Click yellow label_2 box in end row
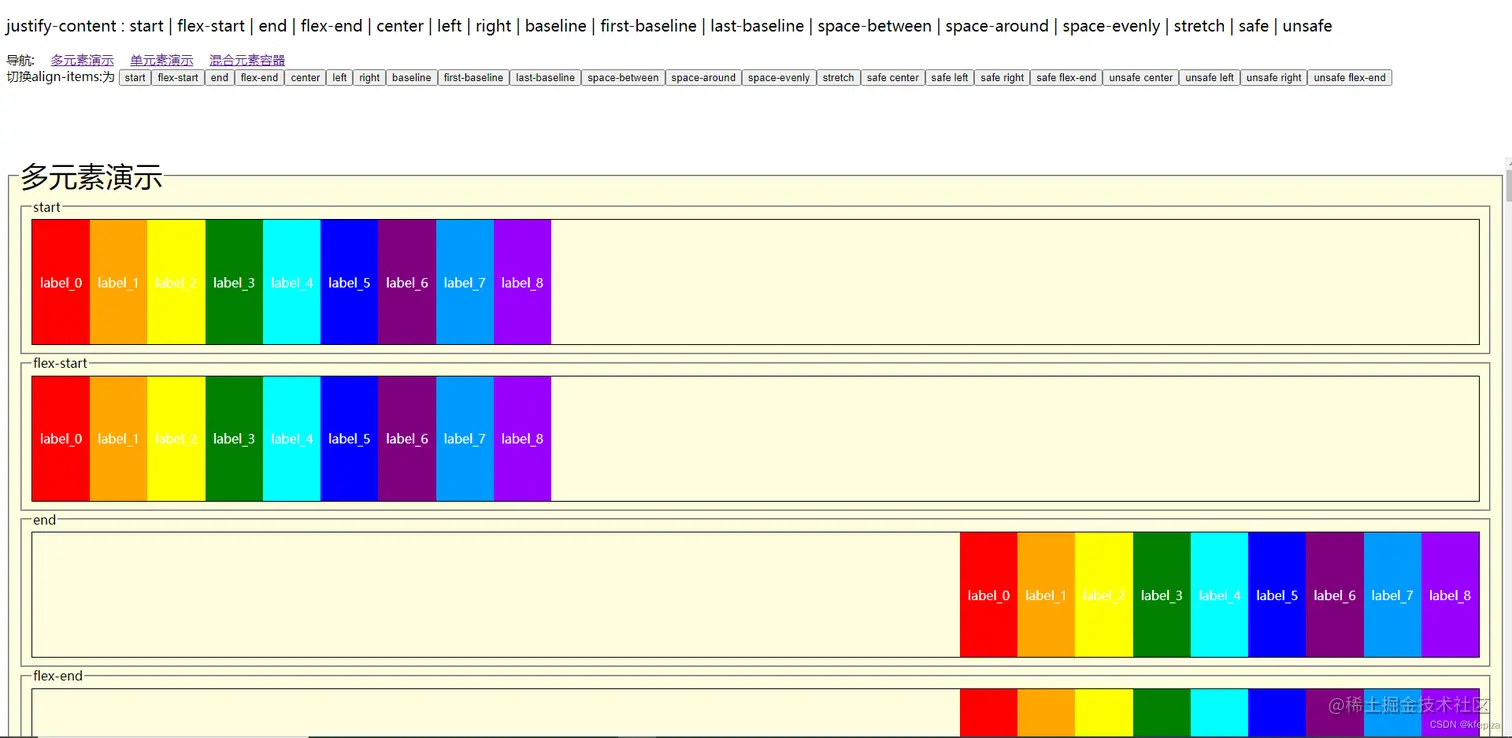 pos(1104,595)
